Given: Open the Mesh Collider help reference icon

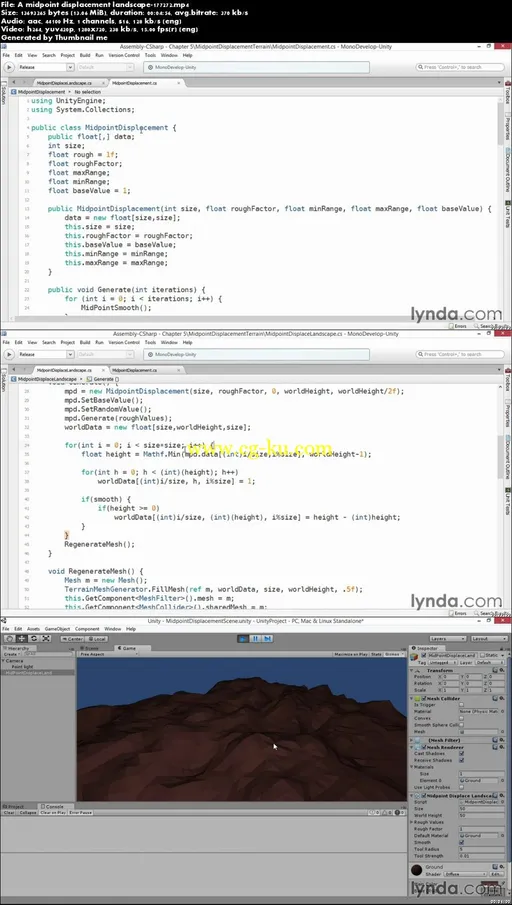Looking at the screenshot, I should 495,698.
